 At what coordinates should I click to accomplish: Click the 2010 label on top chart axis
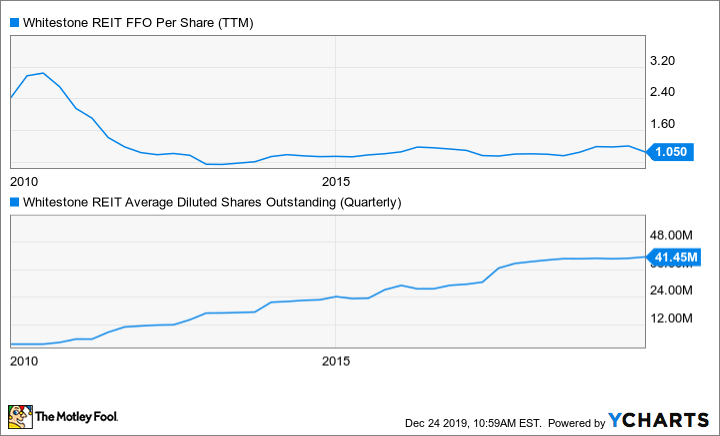coord(24,181)
